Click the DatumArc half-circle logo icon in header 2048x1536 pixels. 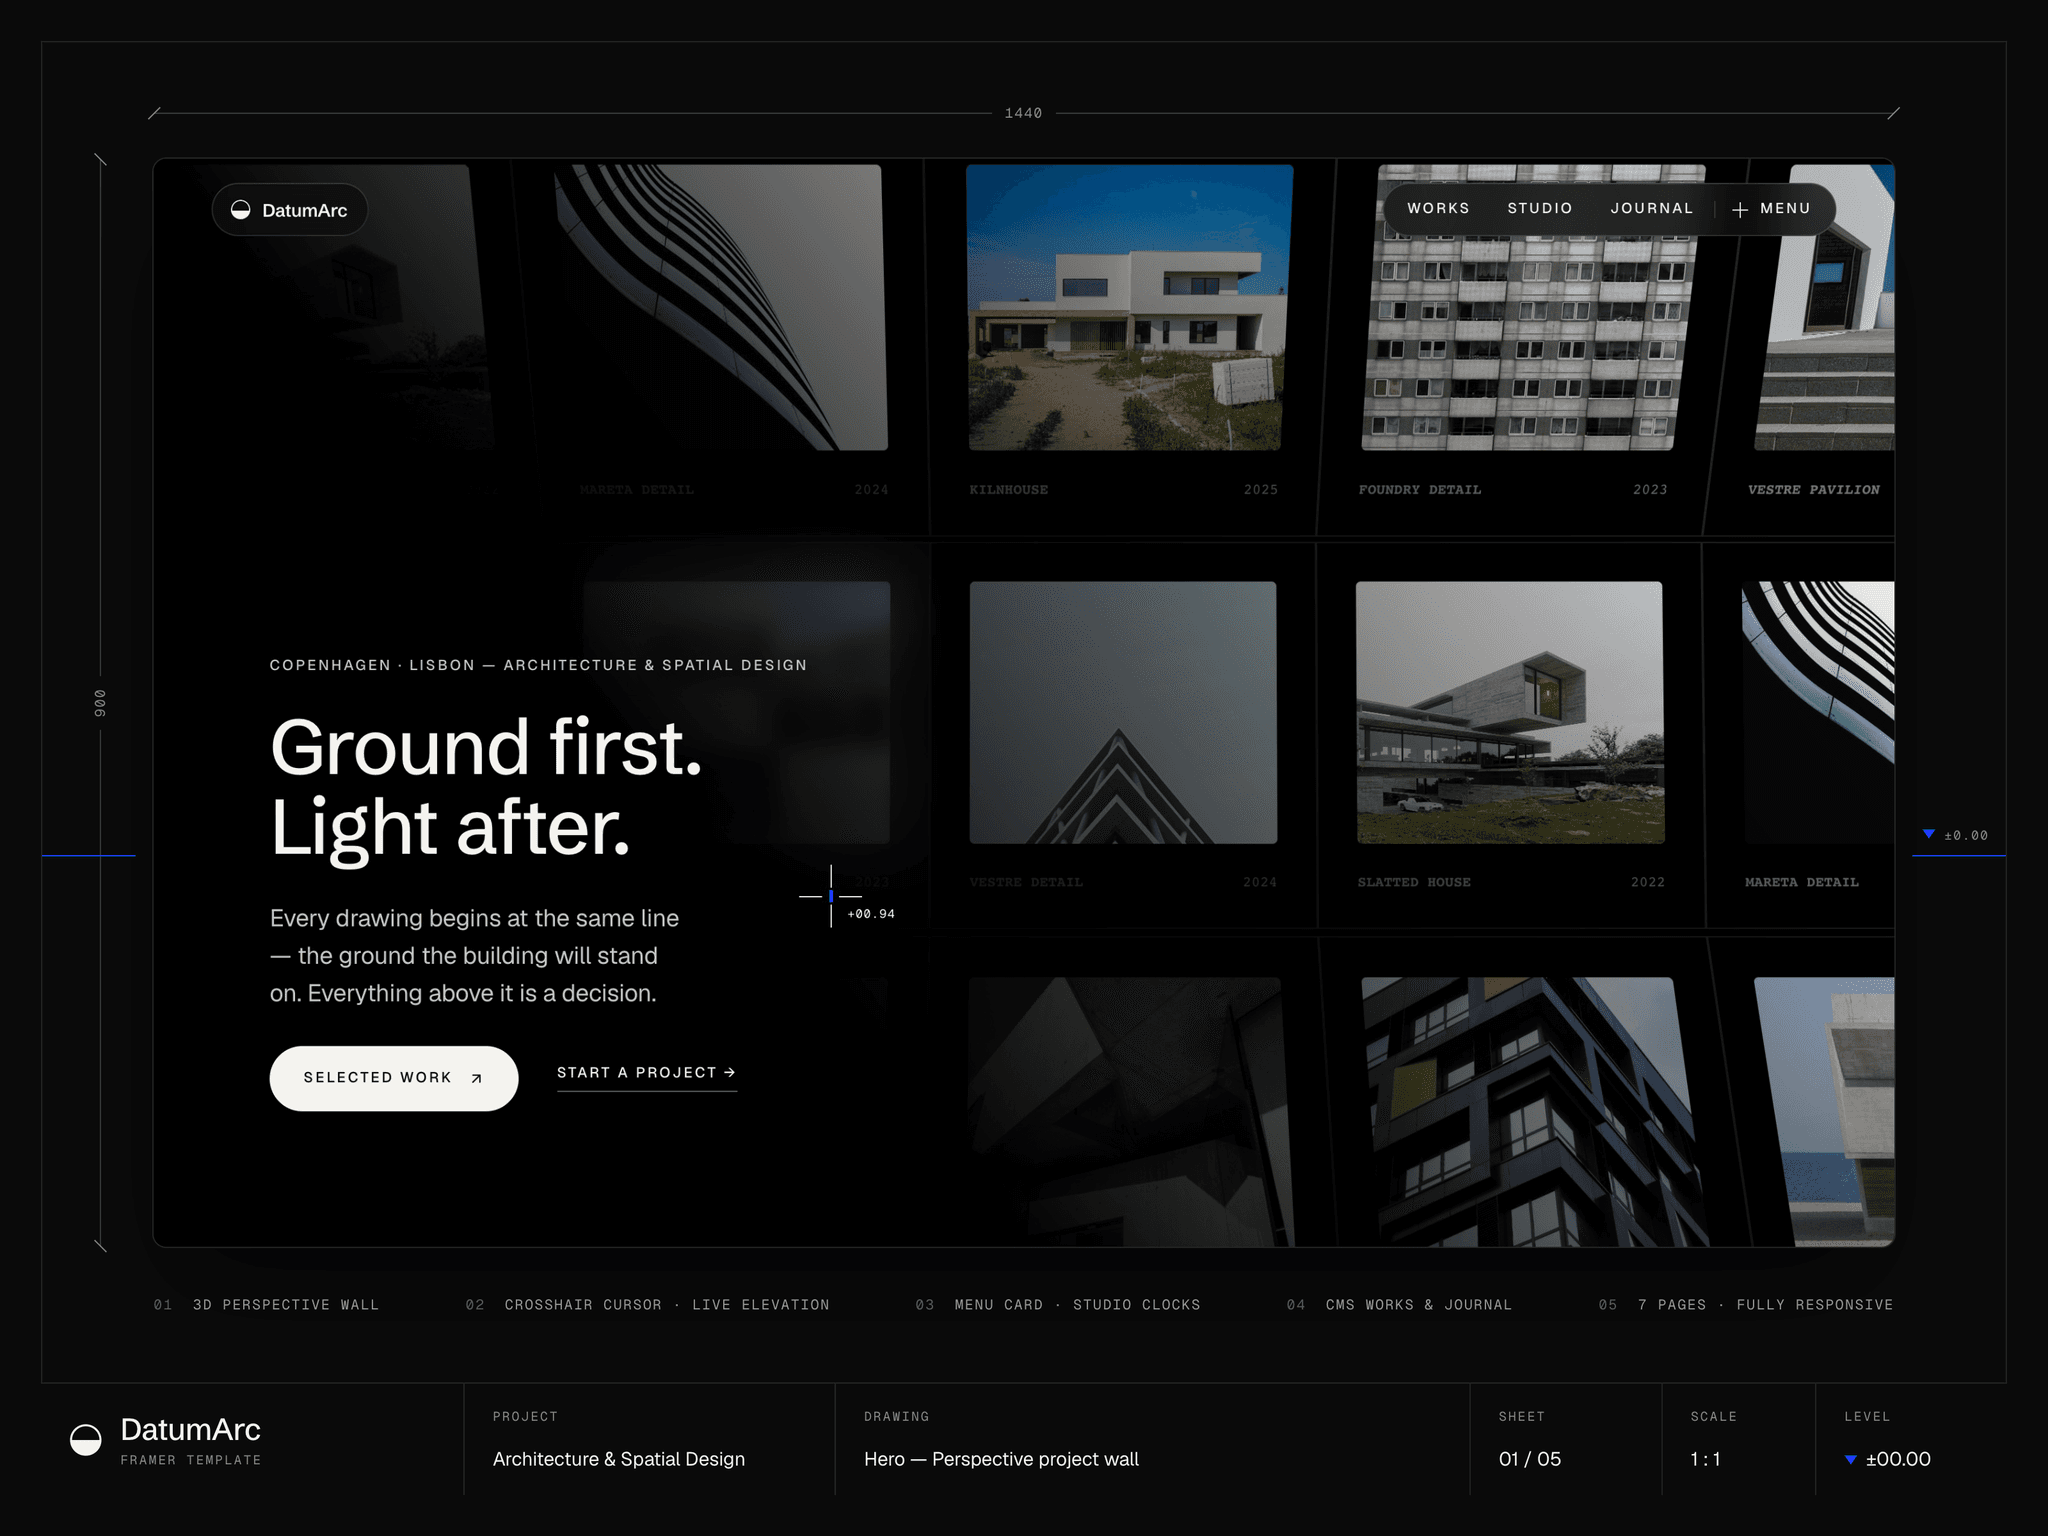(x=241, y=209)
